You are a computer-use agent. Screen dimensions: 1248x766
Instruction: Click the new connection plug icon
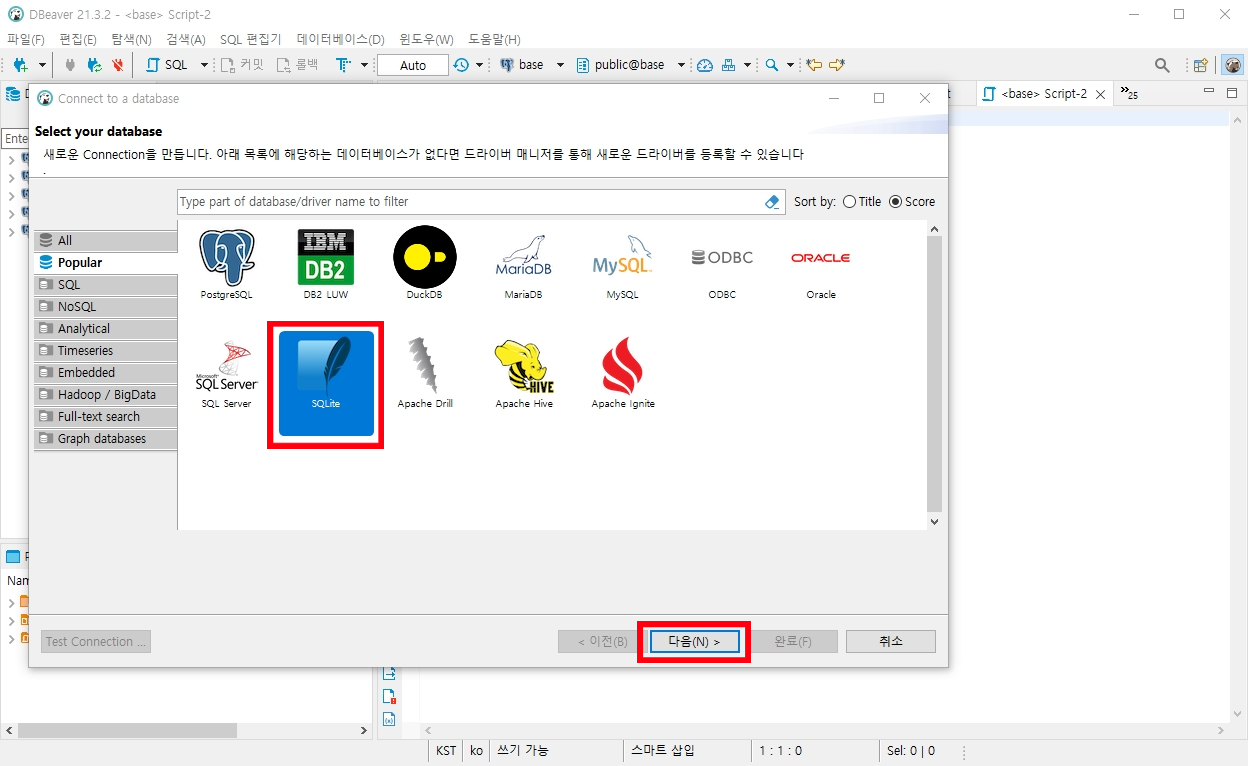[20, 65]
